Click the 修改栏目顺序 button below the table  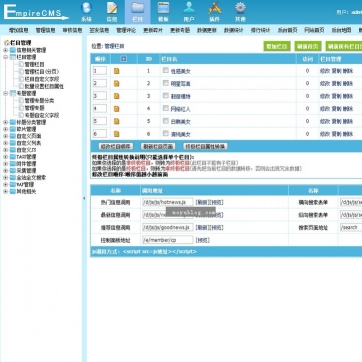pos(116,146)
